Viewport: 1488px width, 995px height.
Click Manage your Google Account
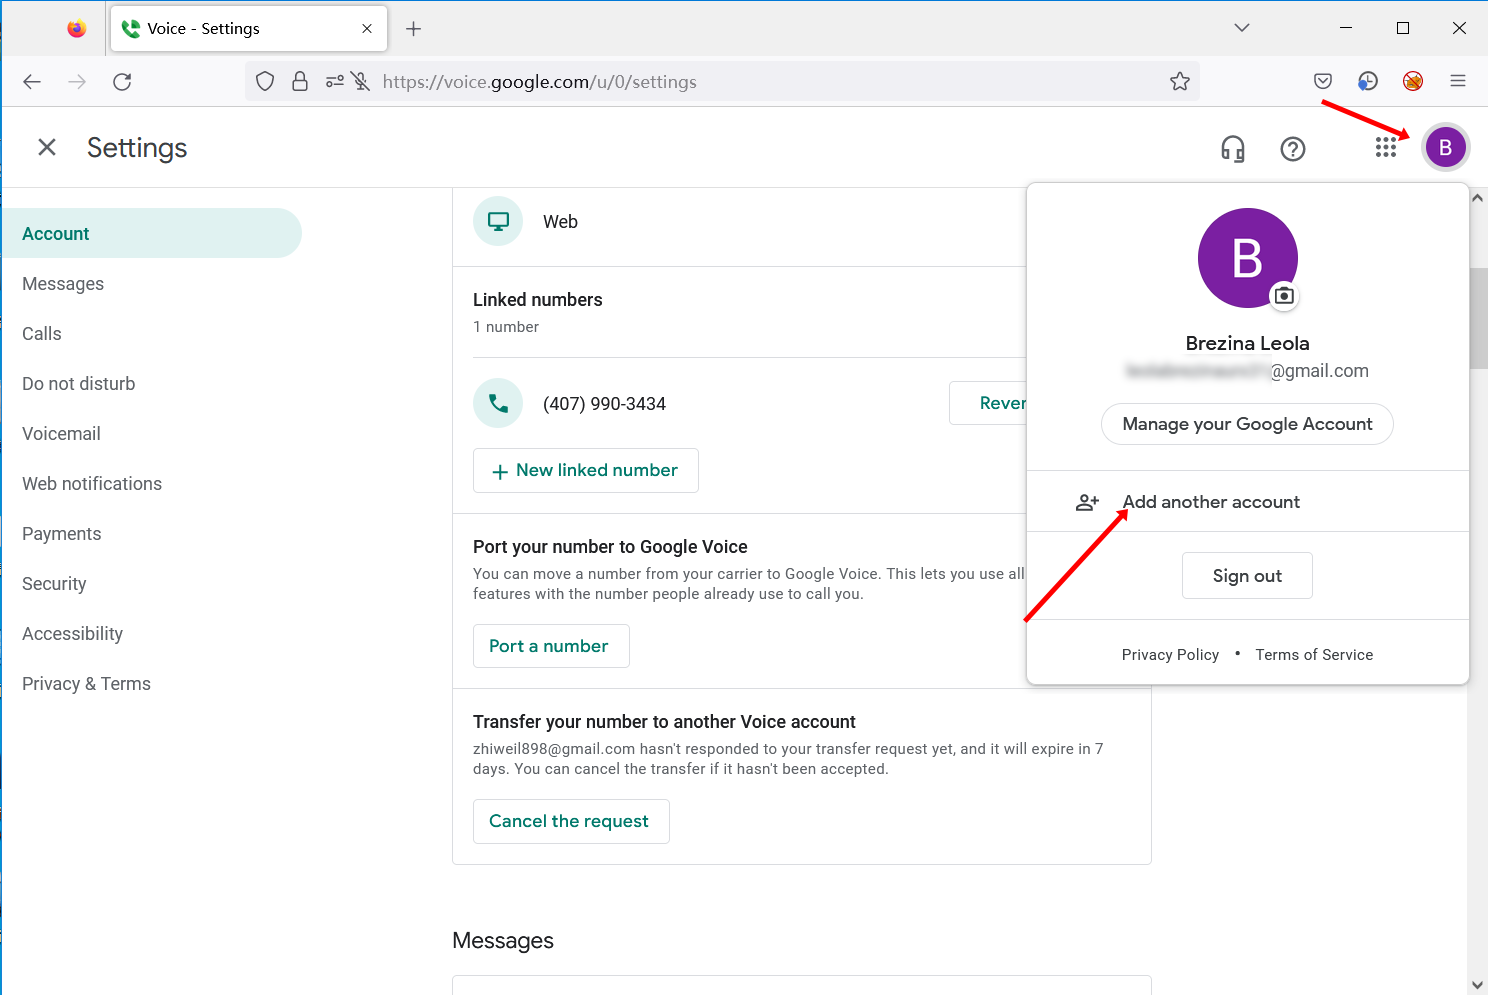(x=1247, y=424)
